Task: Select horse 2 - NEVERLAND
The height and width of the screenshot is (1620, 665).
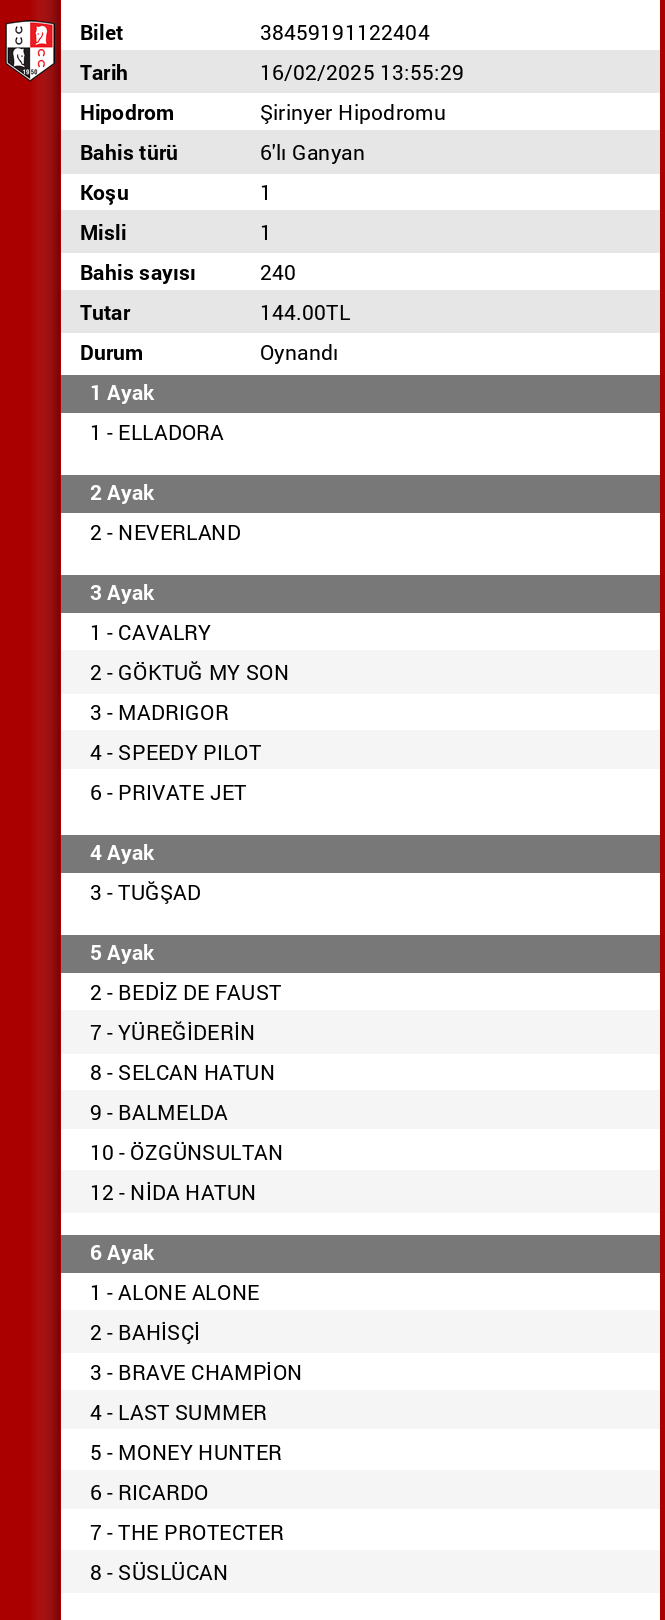Action: point(166,533)
